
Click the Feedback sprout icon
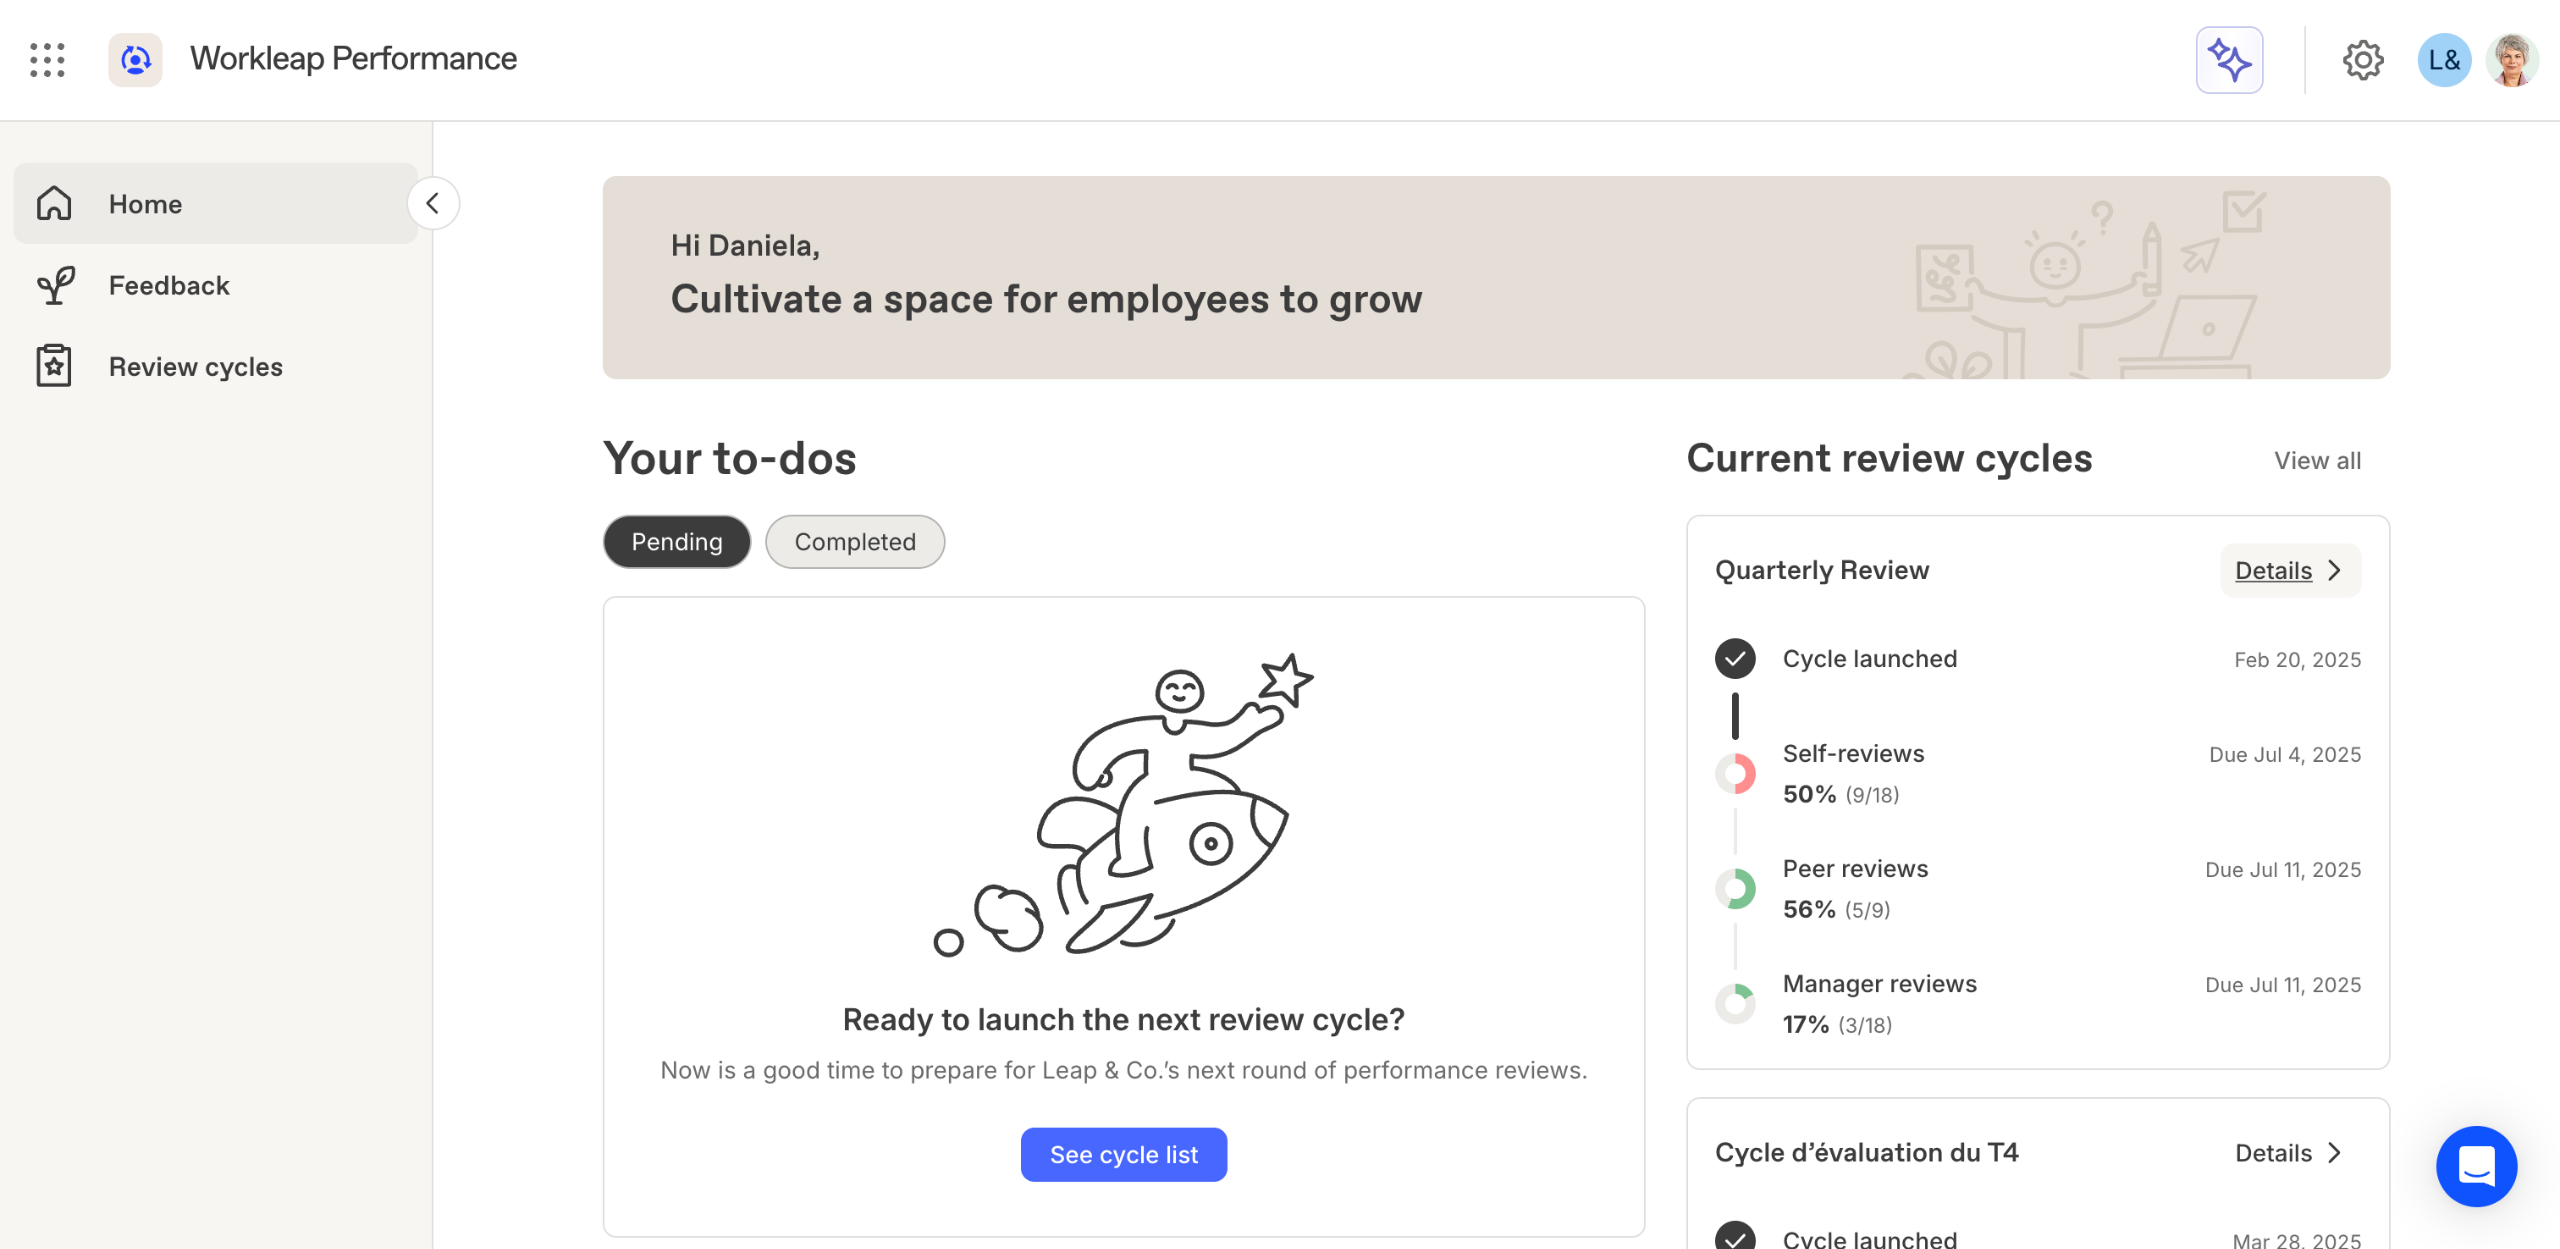click(55, 285)
